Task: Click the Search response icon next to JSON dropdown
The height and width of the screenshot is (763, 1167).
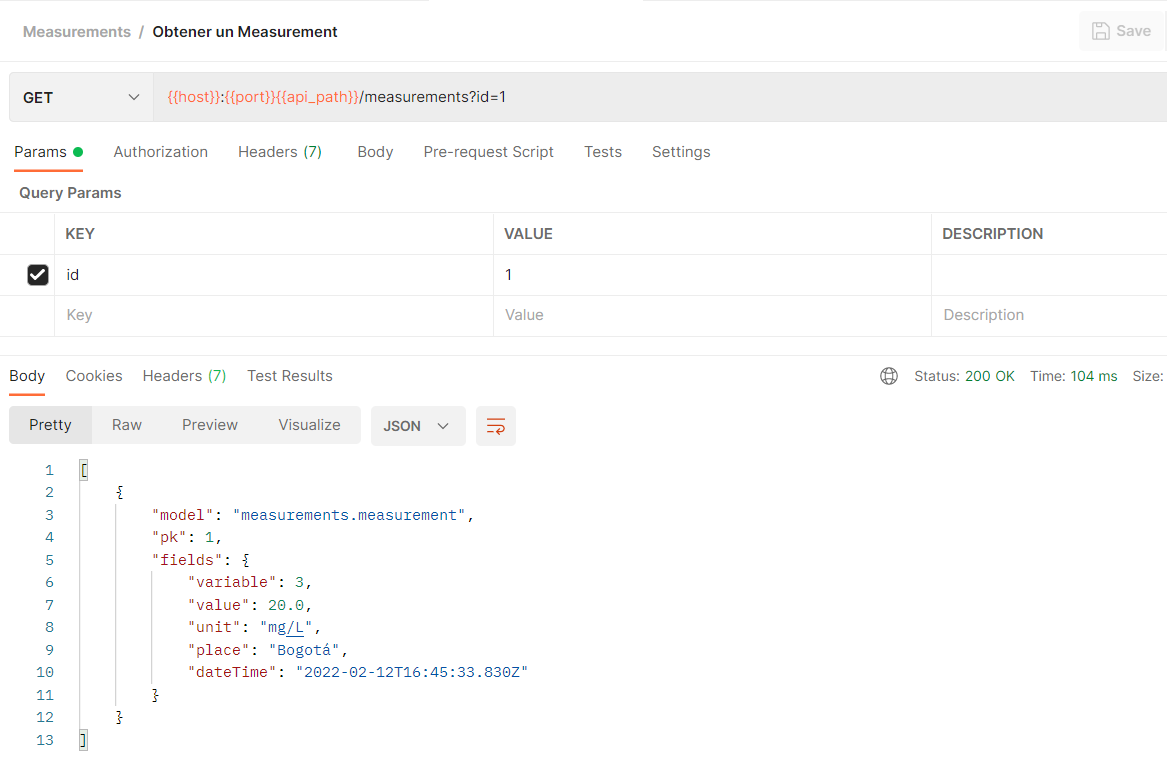Action: [495, 424]
